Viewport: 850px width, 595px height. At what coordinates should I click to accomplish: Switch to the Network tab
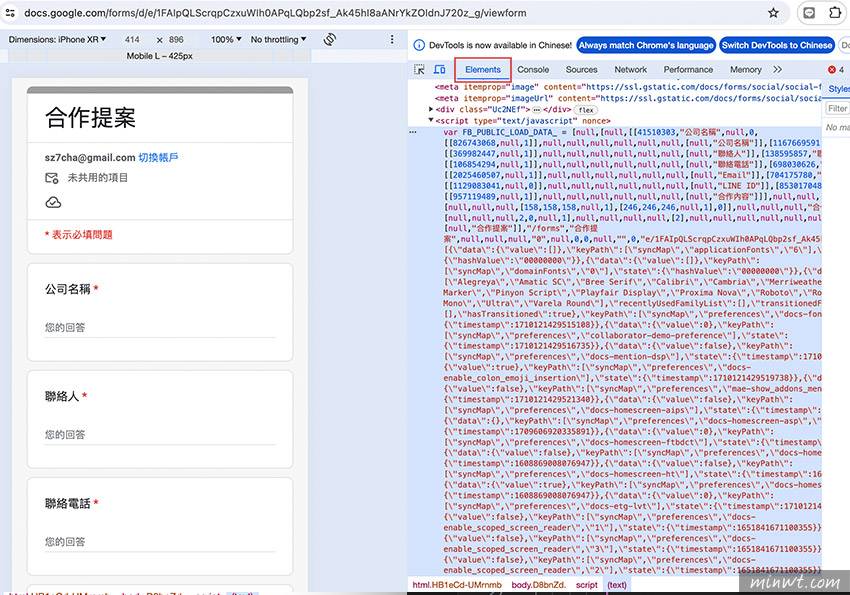(630, 69)
